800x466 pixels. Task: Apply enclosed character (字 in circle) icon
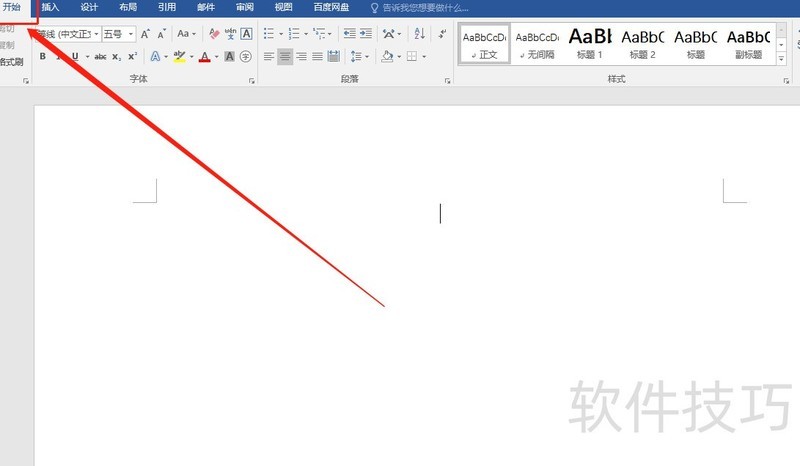pyautogui.click(x=245, y=56)
